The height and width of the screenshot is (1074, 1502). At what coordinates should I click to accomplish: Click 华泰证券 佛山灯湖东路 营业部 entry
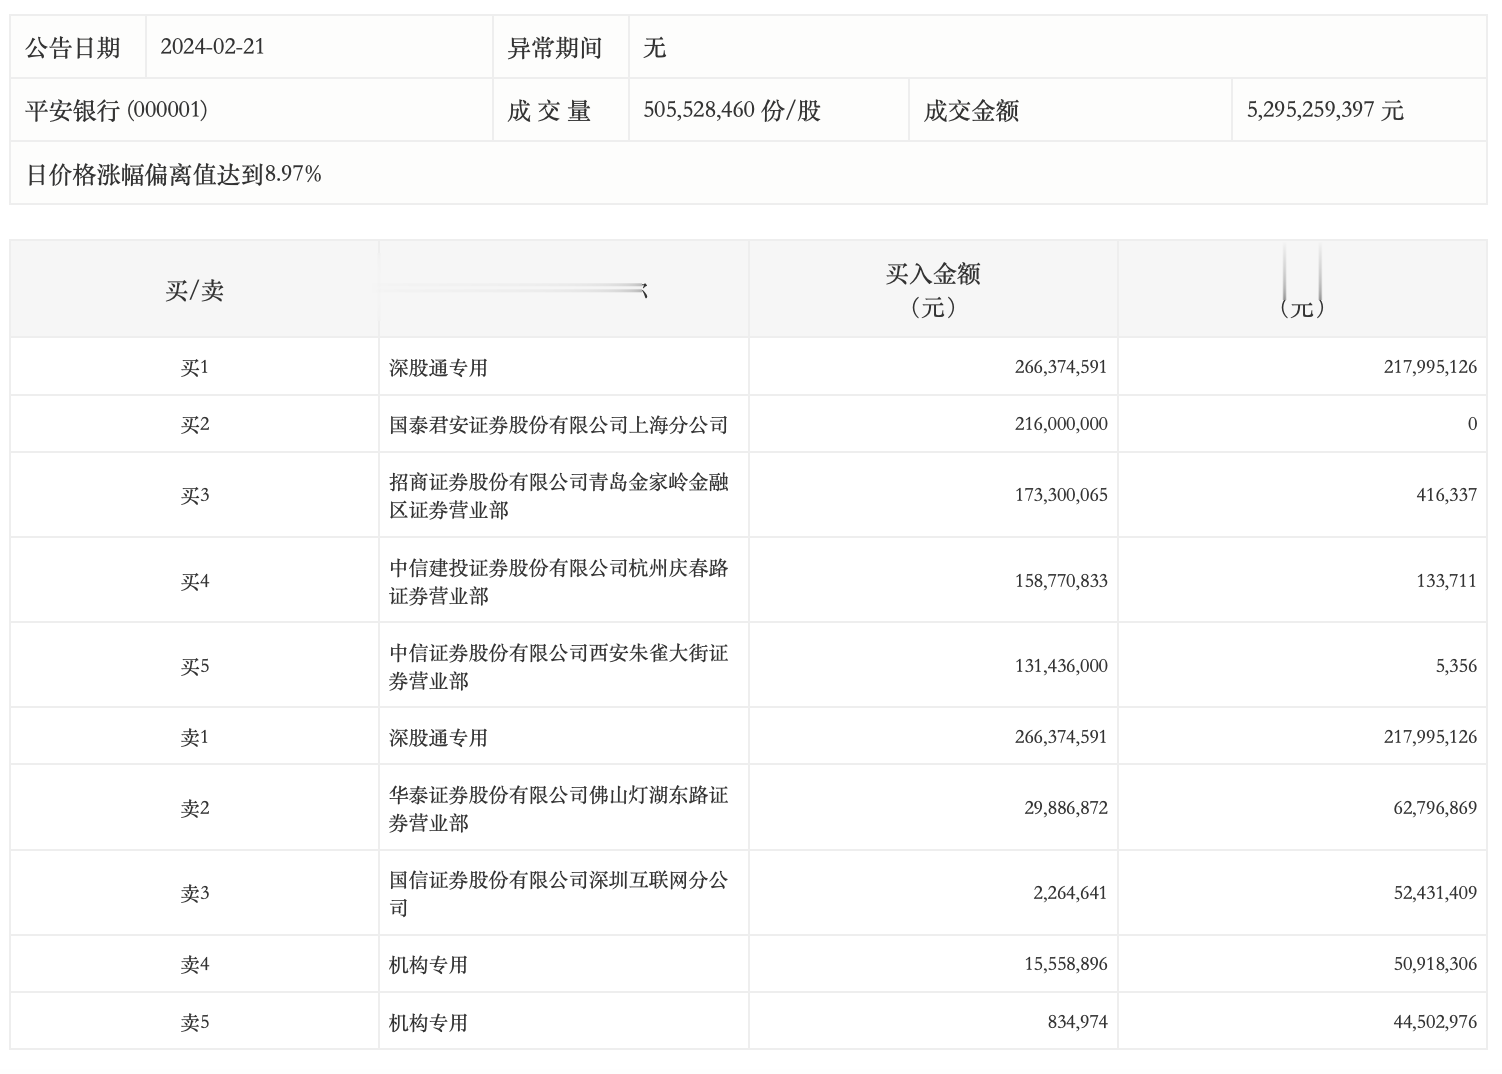click(561, 807)
